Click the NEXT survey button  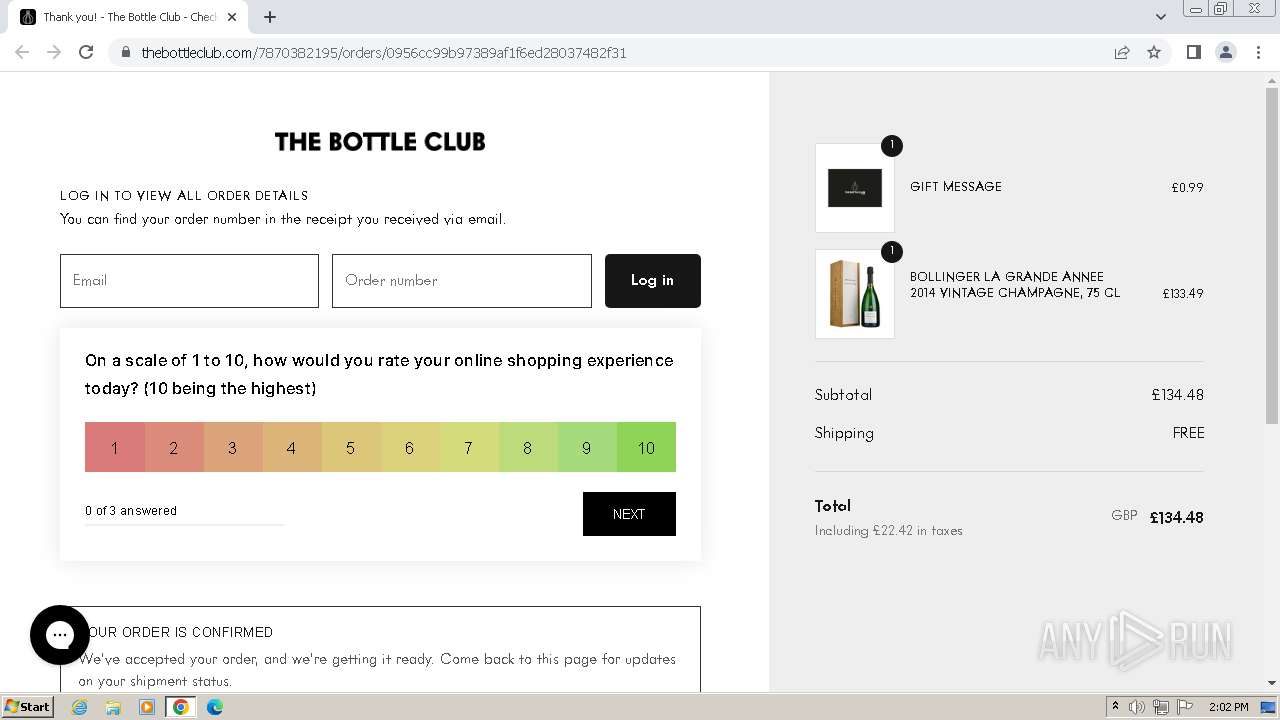click(x=629, y=514)
